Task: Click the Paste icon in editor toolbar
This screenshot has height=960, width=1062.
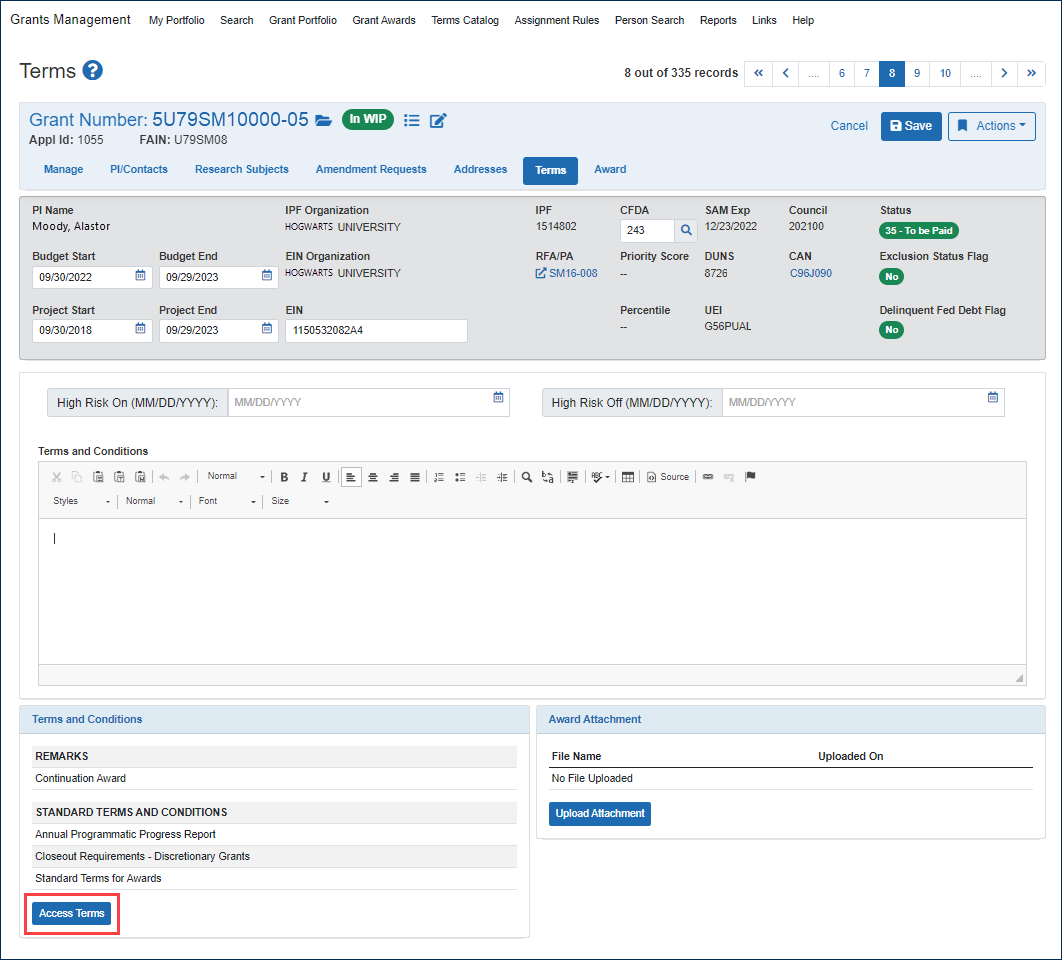Action: 98,477
